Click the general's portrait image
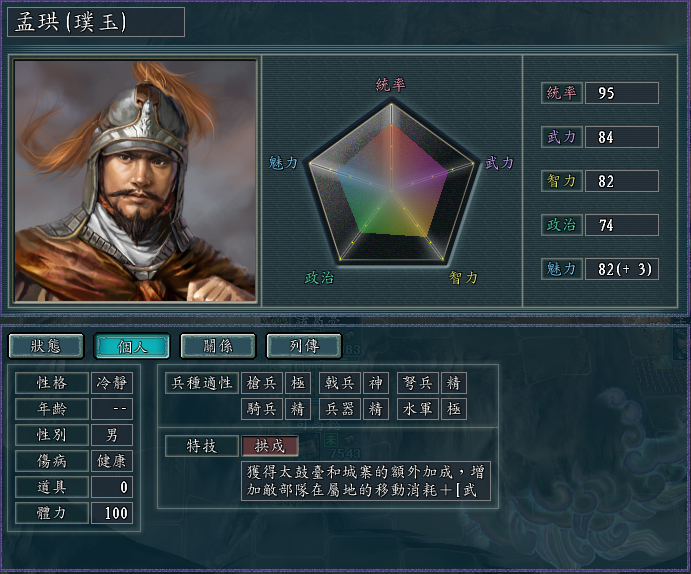This screenshot has width=691, height=574. pyautogui.click(x=136, y=180)
